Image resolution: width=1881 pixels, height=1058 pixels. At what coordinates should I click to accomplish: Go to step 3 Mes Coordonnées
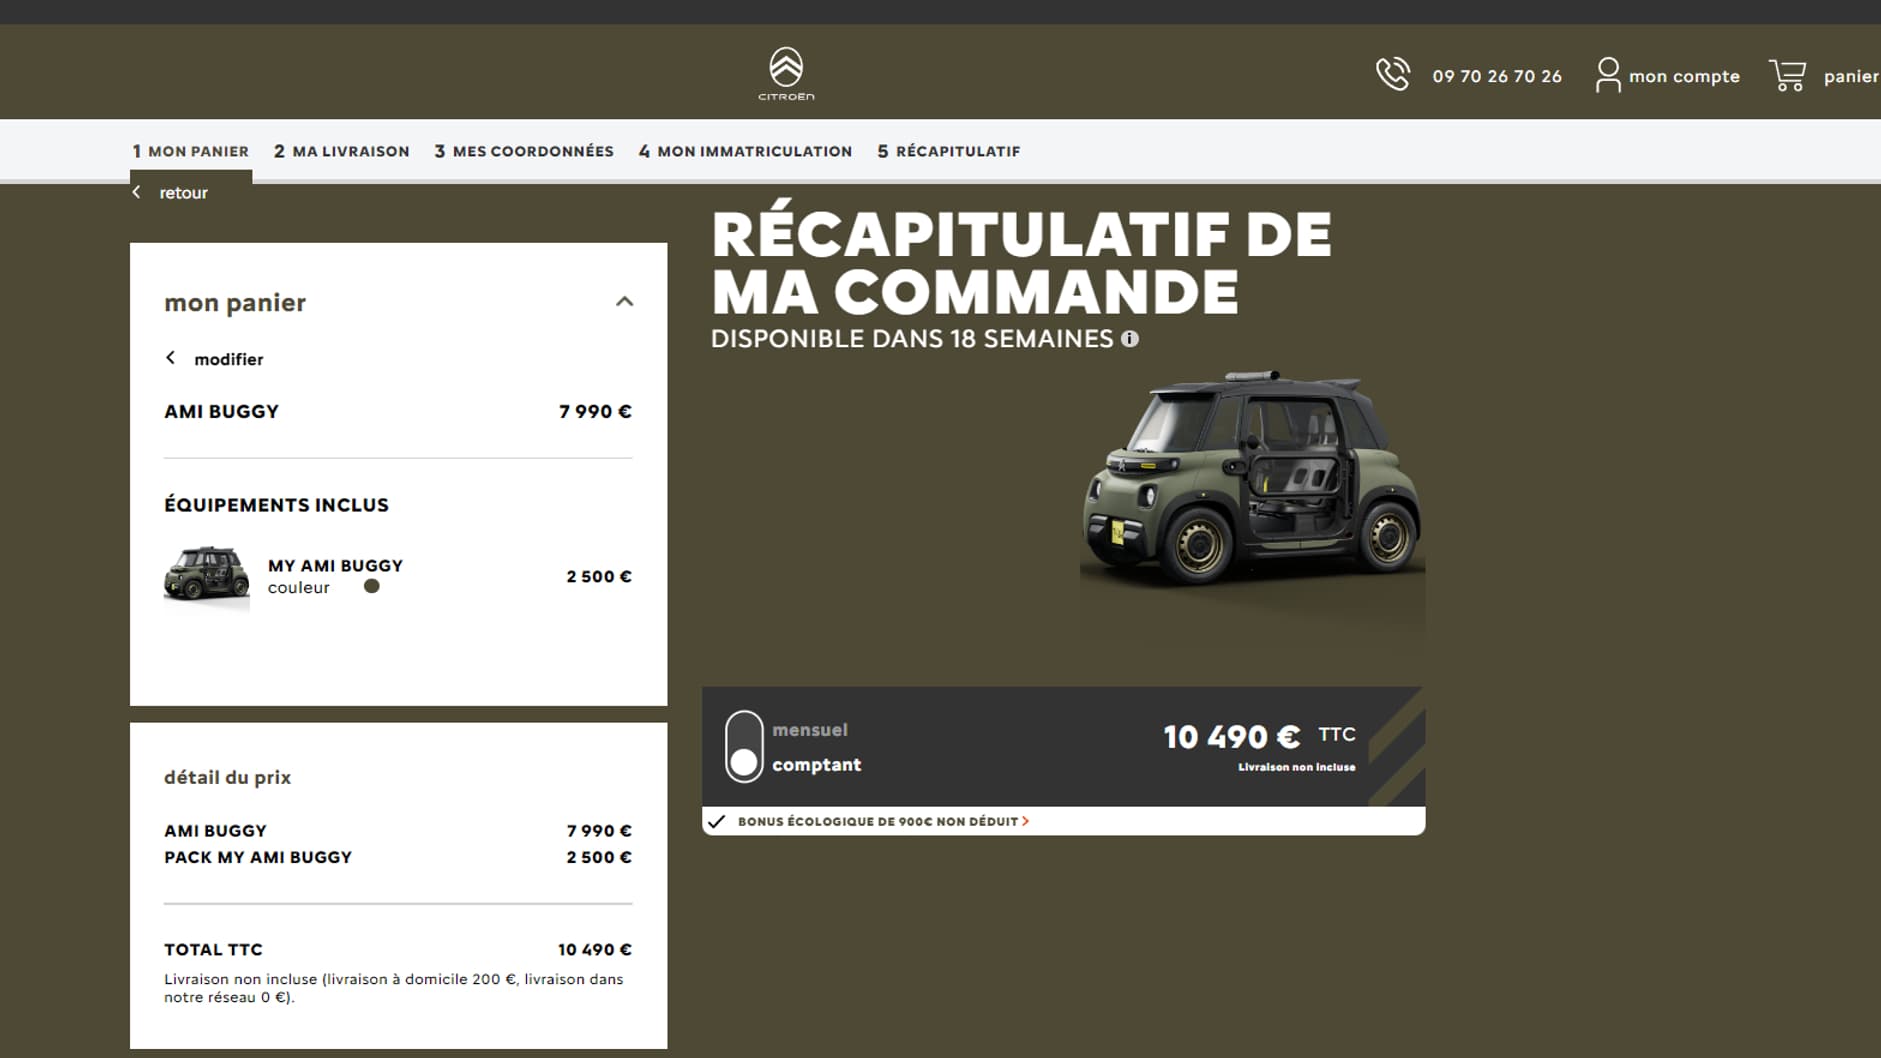pyautogui.click(x=524, y=151)
